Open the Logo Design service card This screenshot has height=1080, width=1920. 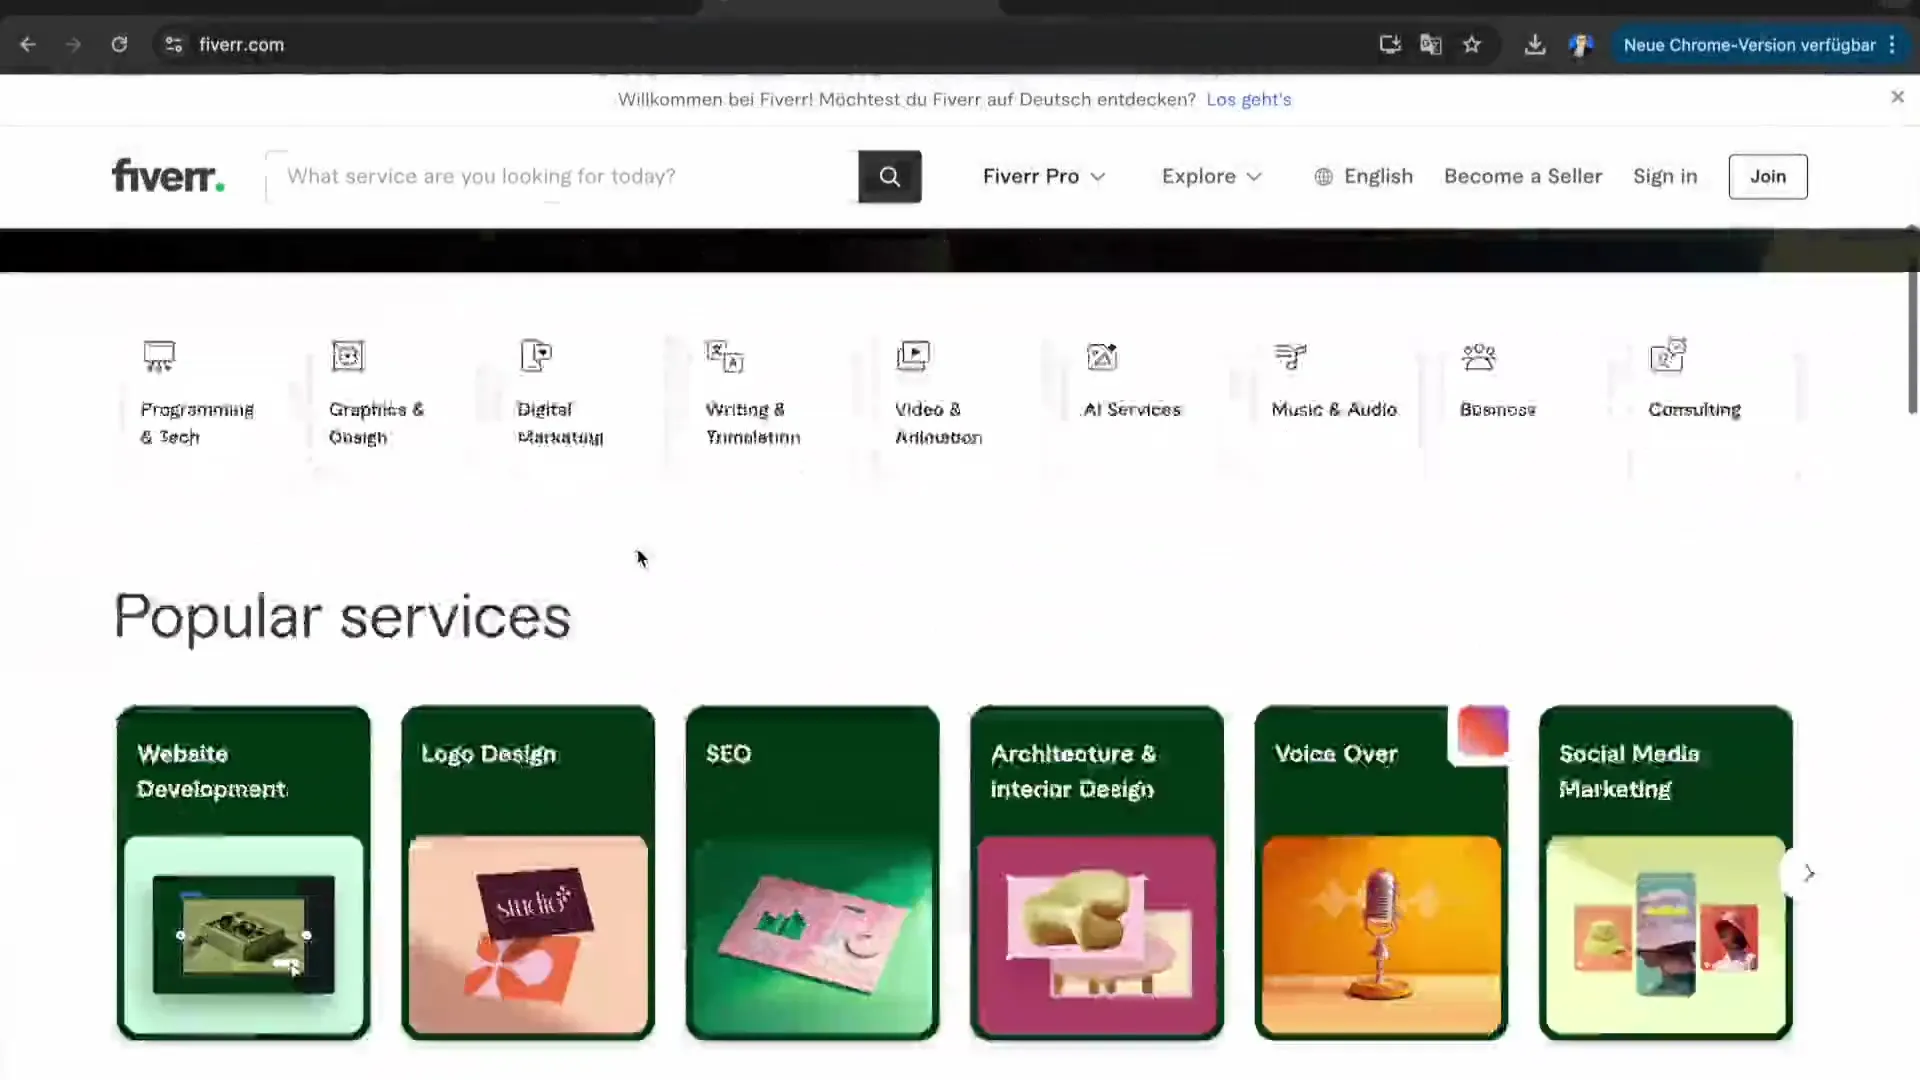pyautogui.click(x=528, y=872)
